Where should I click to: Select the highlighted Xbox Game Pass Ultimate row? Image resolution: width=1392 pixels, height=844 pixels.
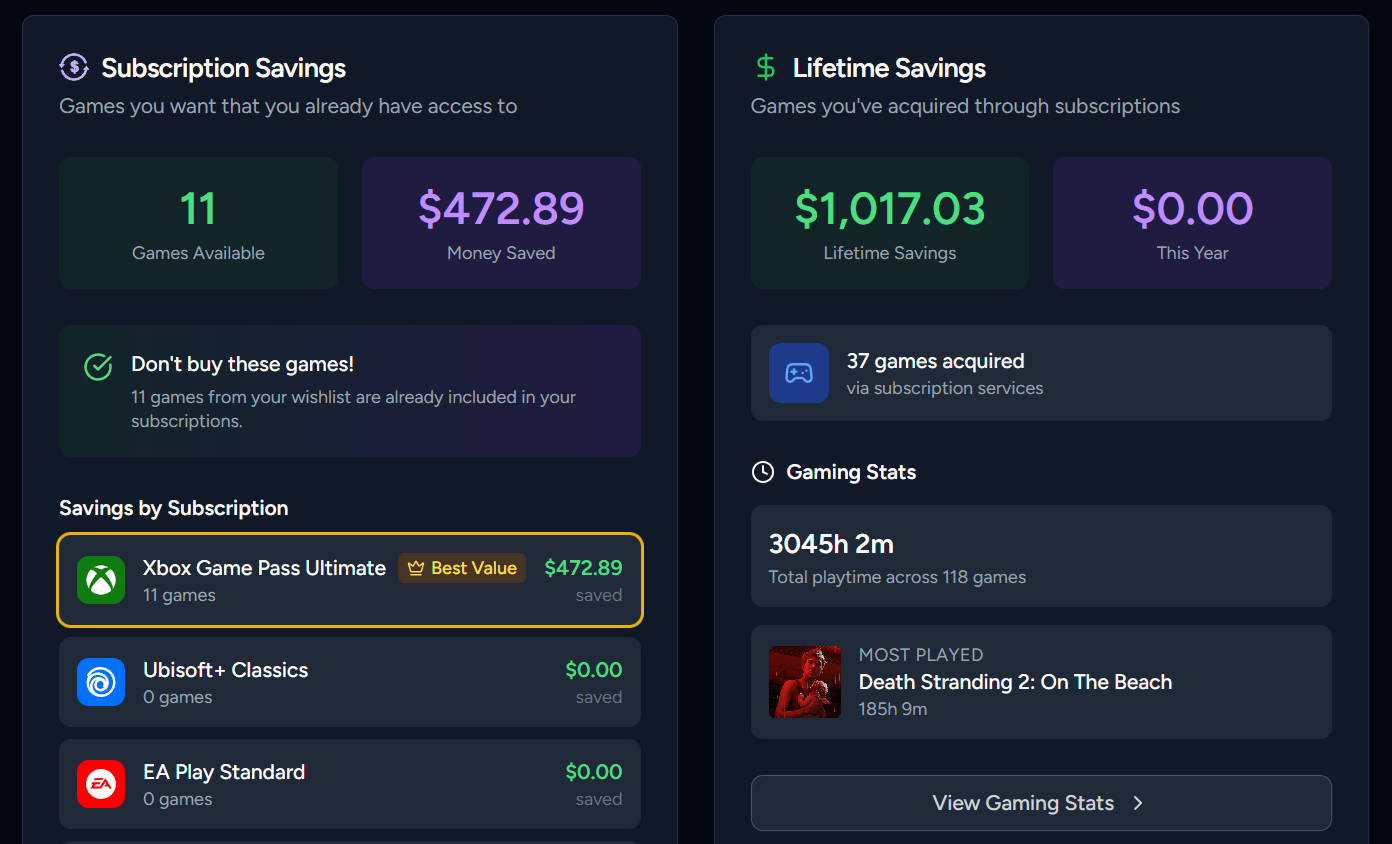[350, 580]
